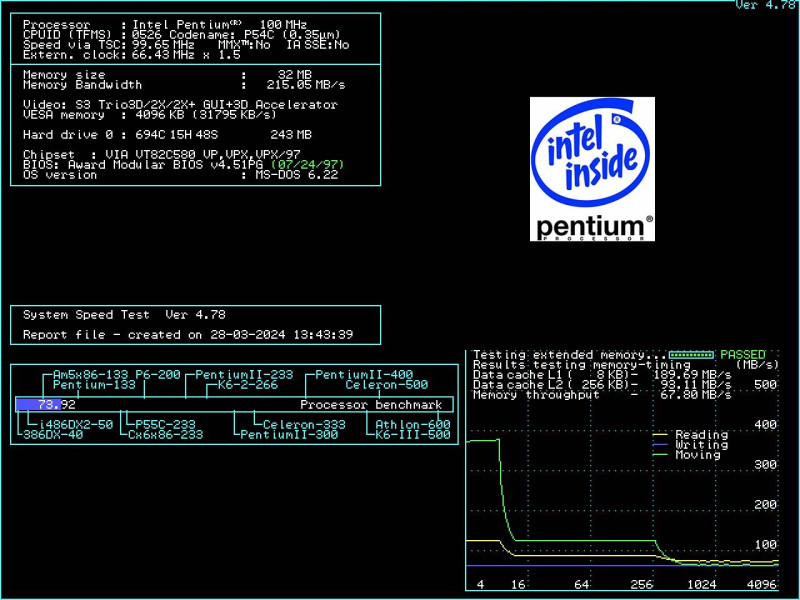This screenshot has width=800, height=600.
Task: Click the blue Writing legend line
Action: (x=660, y=444)
